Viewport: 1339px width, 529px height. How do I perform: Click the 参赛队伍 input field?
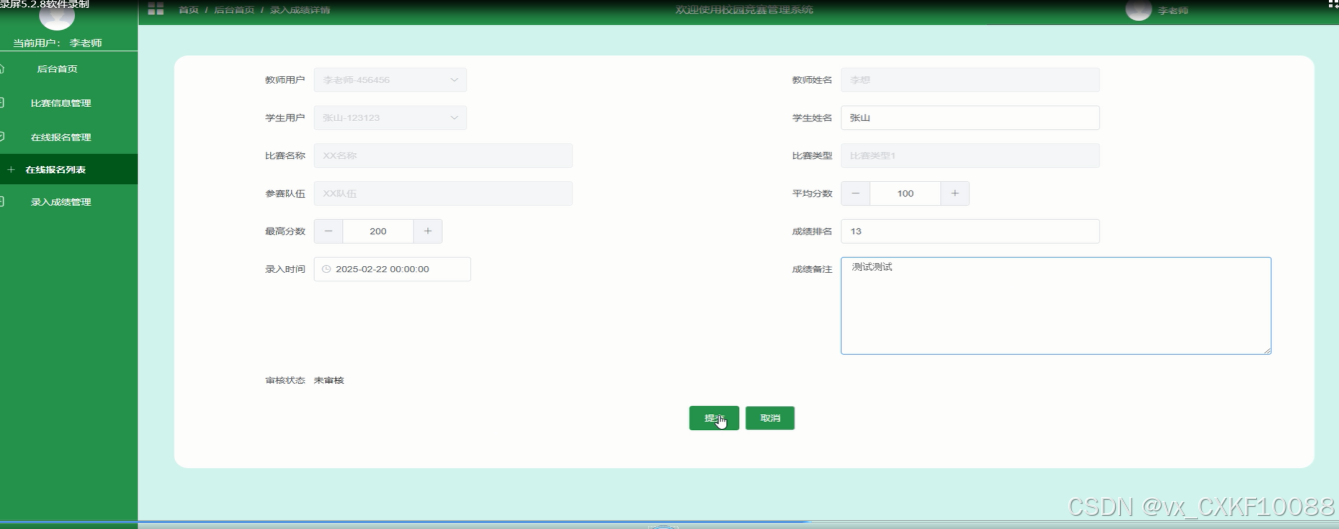(443, 194)
